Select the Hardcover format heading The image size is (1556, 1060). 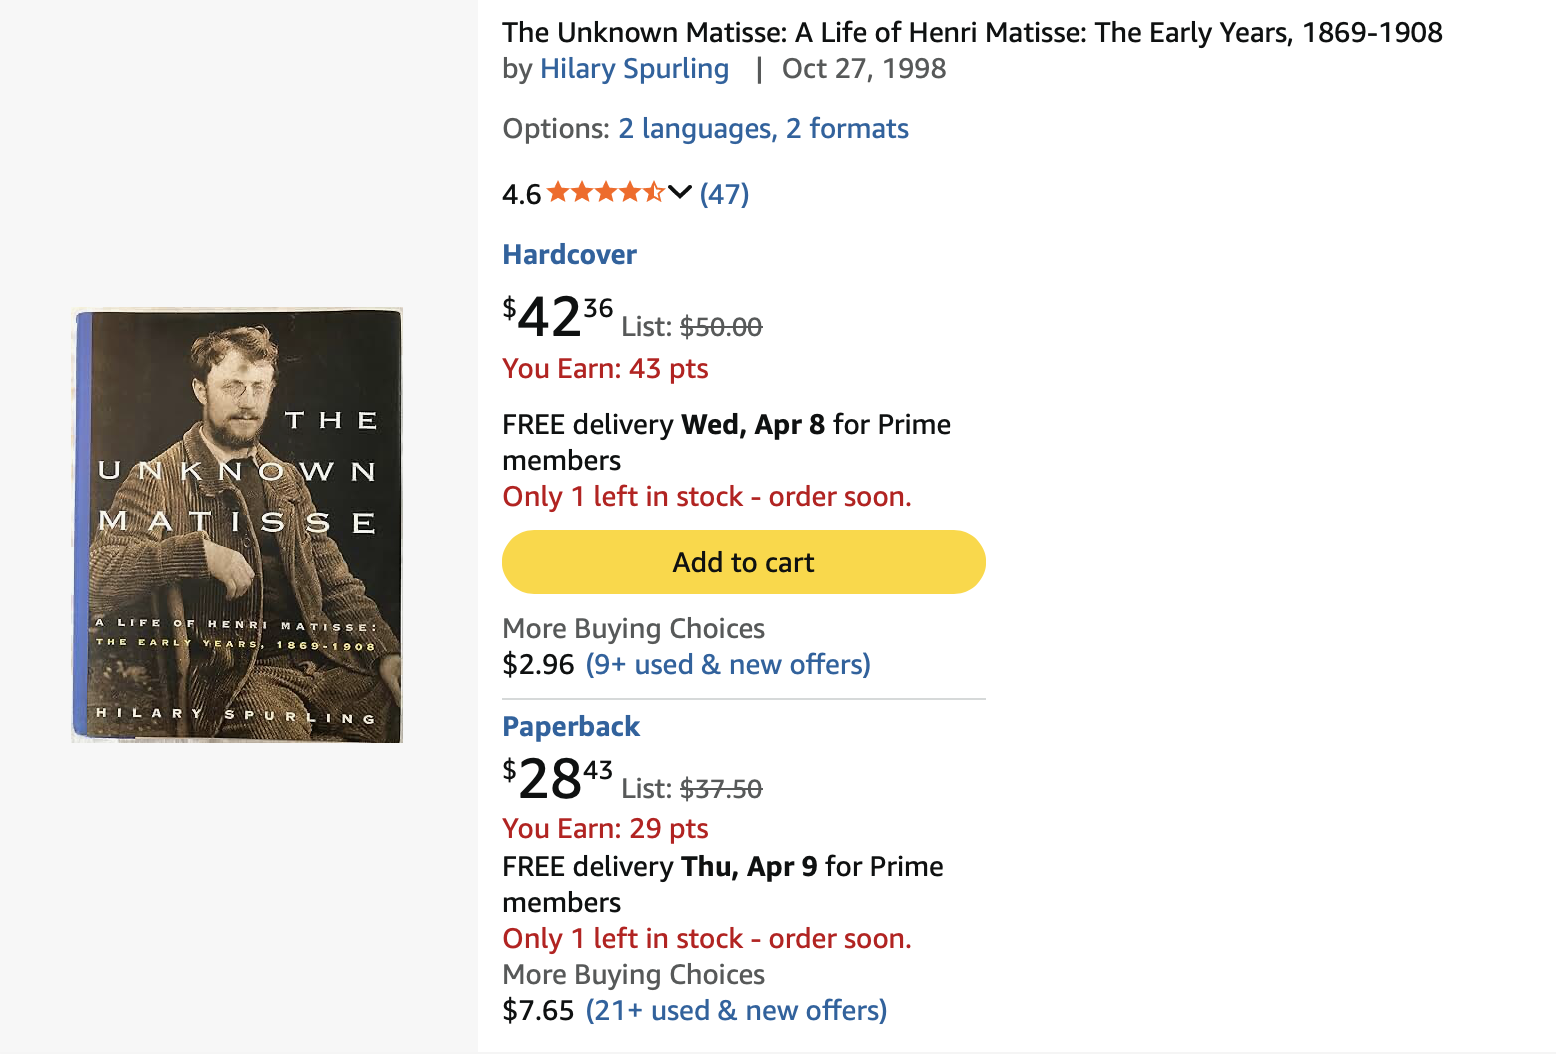[x=569, y=255]
